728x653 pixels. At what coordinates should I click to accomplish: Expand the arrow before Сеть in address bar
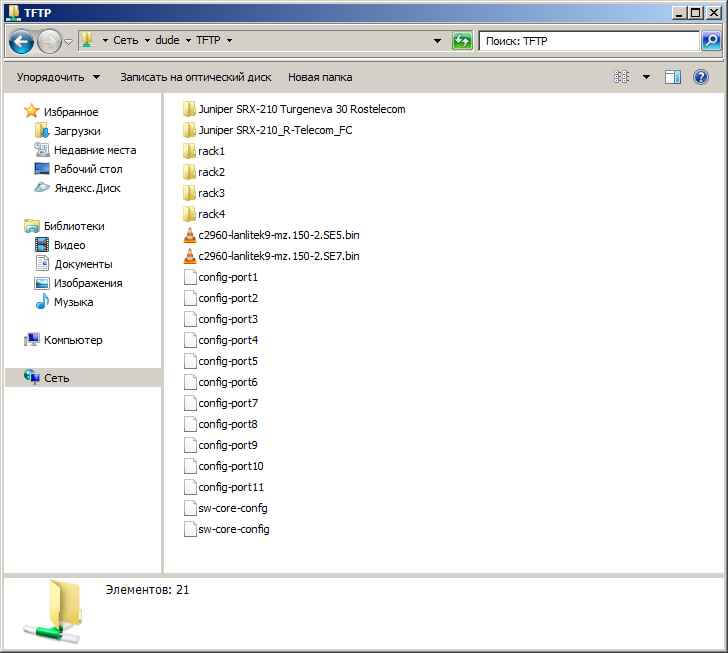[x=105, y=41]
